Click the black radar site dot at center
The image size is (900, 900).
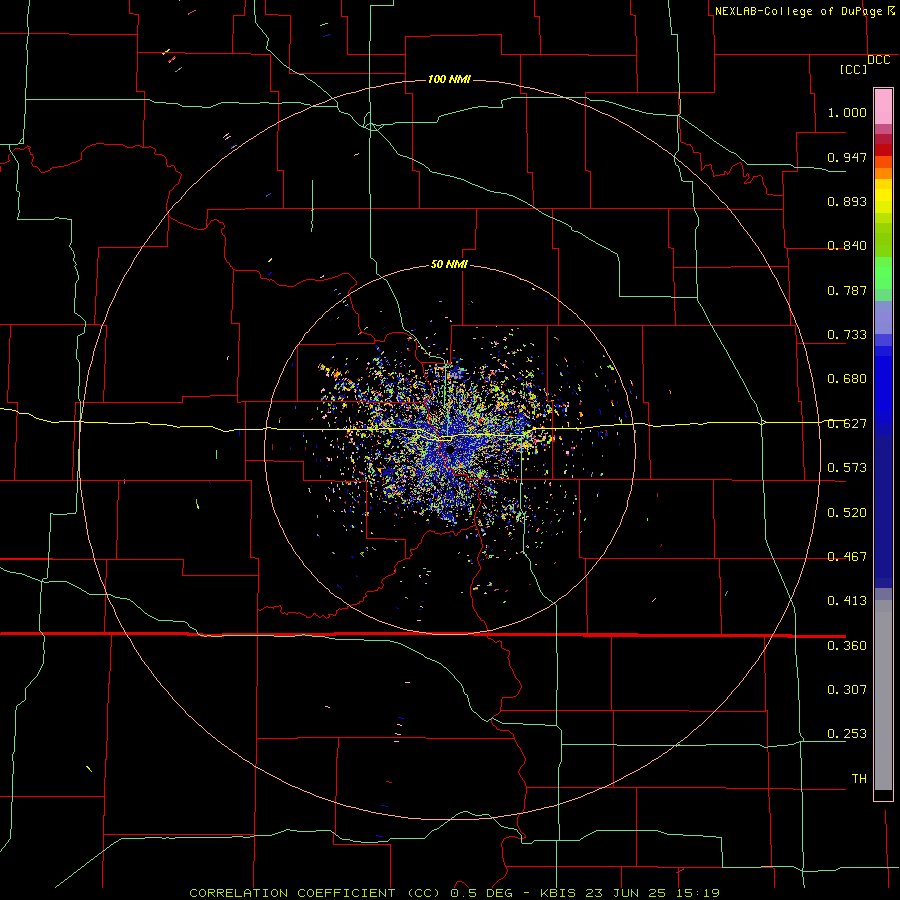pos(450,449)
